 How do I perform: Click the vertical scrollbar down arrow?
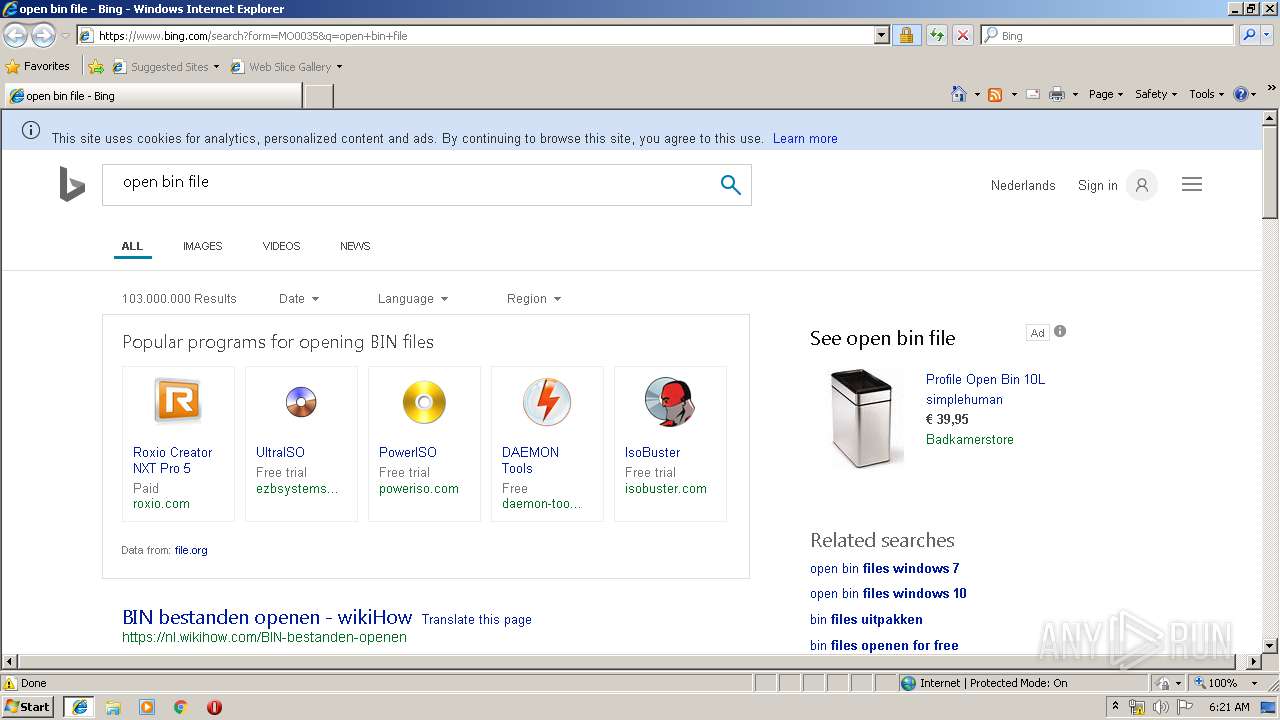(x=1270, y=646)
